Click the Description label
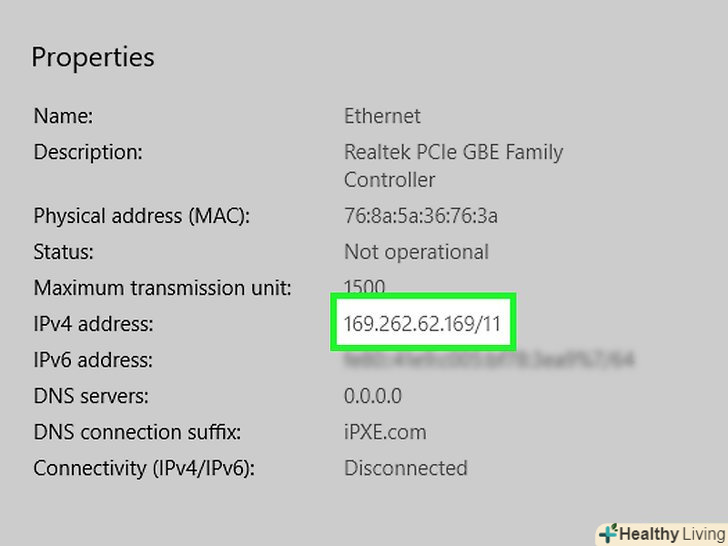728x546 pixels. click(88, 152)
